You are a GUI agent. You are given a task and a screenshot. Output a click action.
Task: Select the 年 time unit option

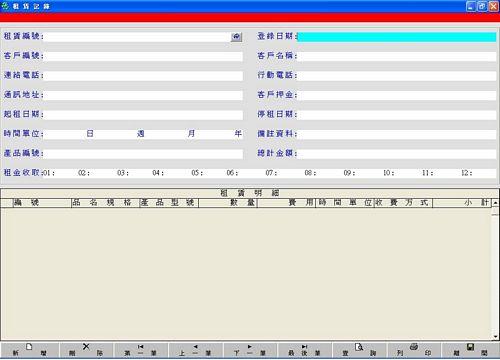pyautogui.click(x=238, y=134)
